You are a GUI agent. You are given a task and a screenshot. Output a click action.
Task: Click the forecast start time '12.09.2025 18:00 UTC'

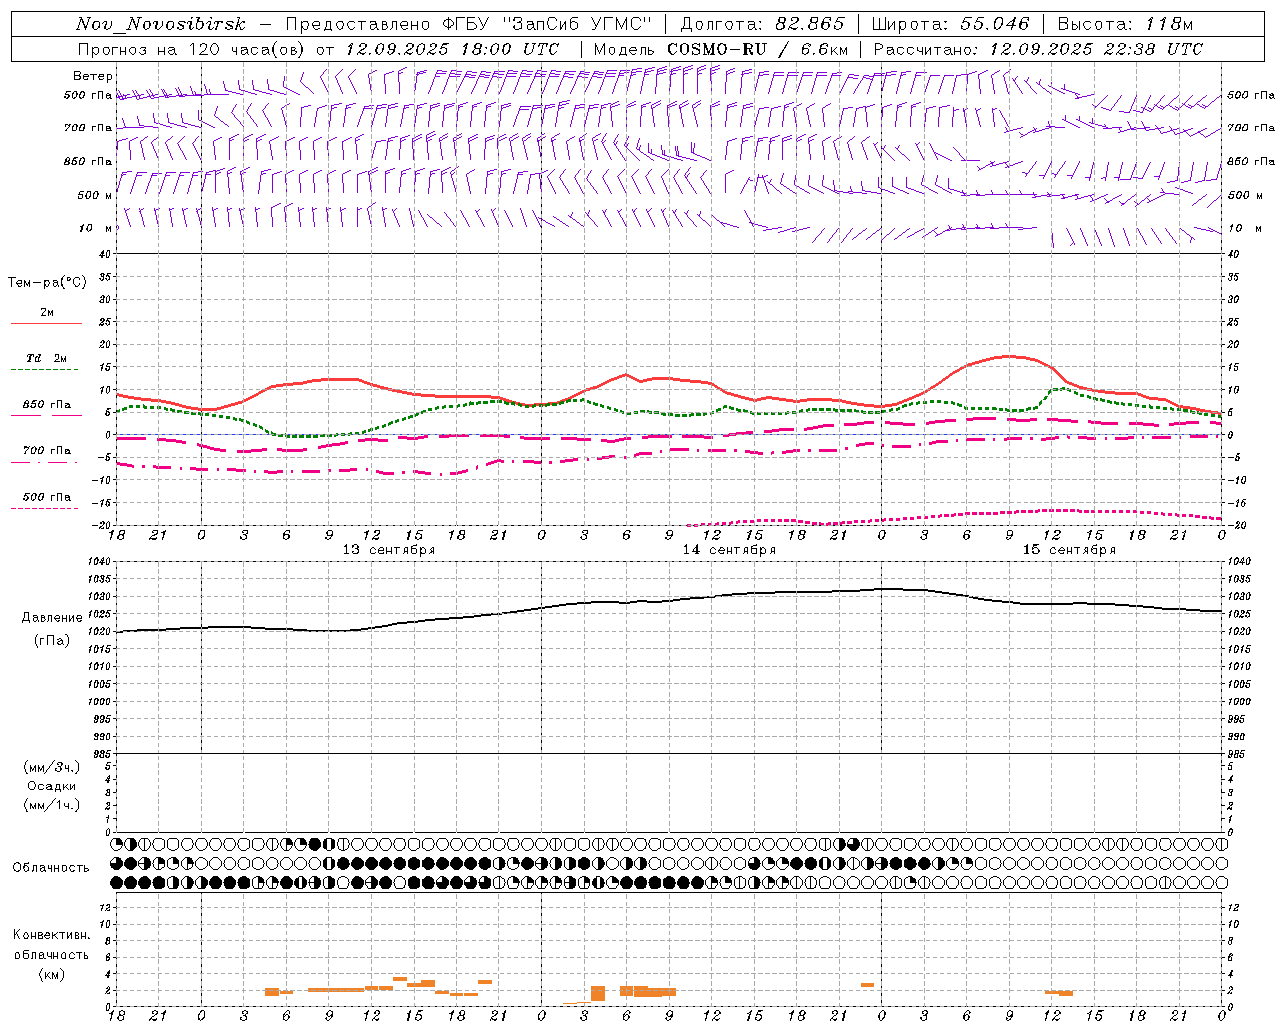(452, 49)
